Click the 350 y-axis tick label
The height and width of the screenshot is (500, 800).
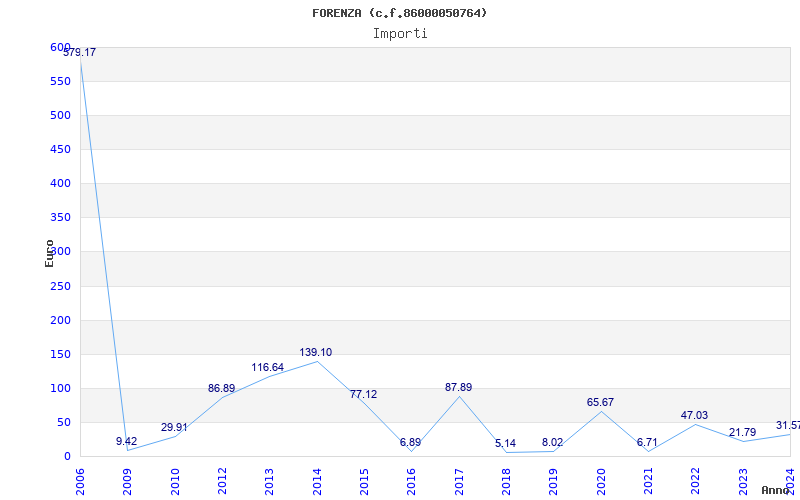(x=60, y=218)
